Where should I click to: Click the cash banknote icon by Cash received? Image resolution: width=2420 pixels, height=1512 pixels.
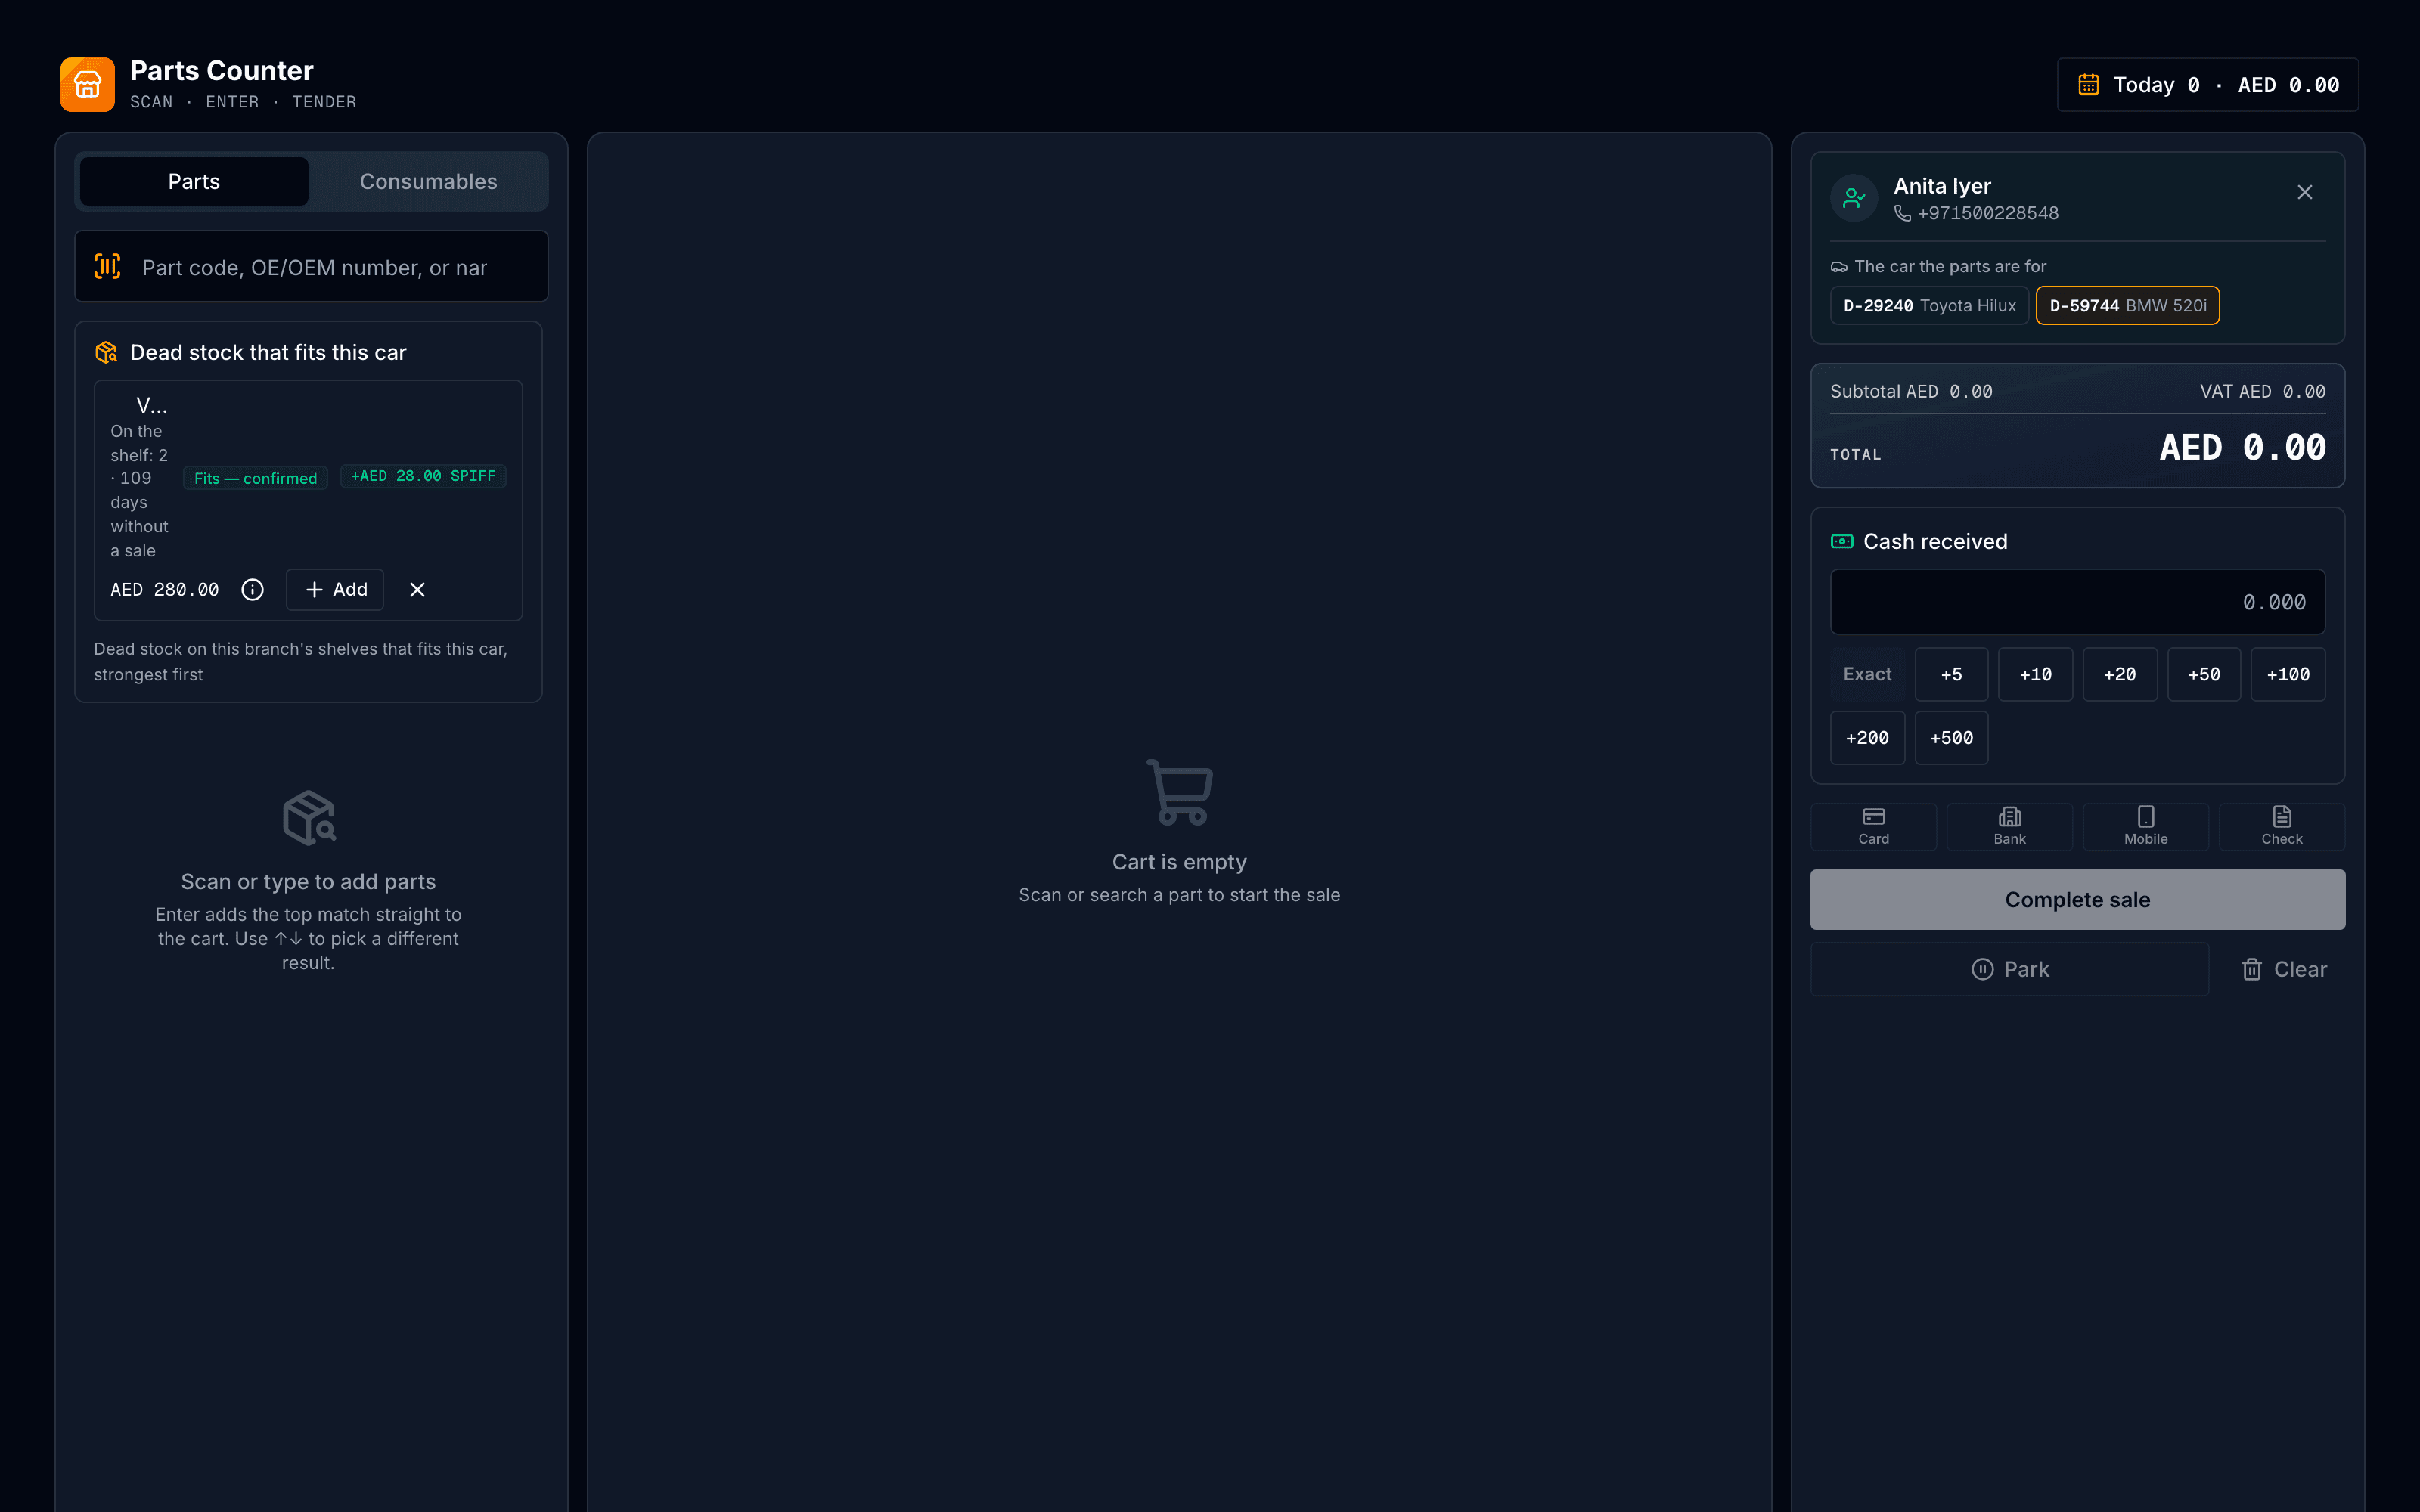click(1841, 541)
